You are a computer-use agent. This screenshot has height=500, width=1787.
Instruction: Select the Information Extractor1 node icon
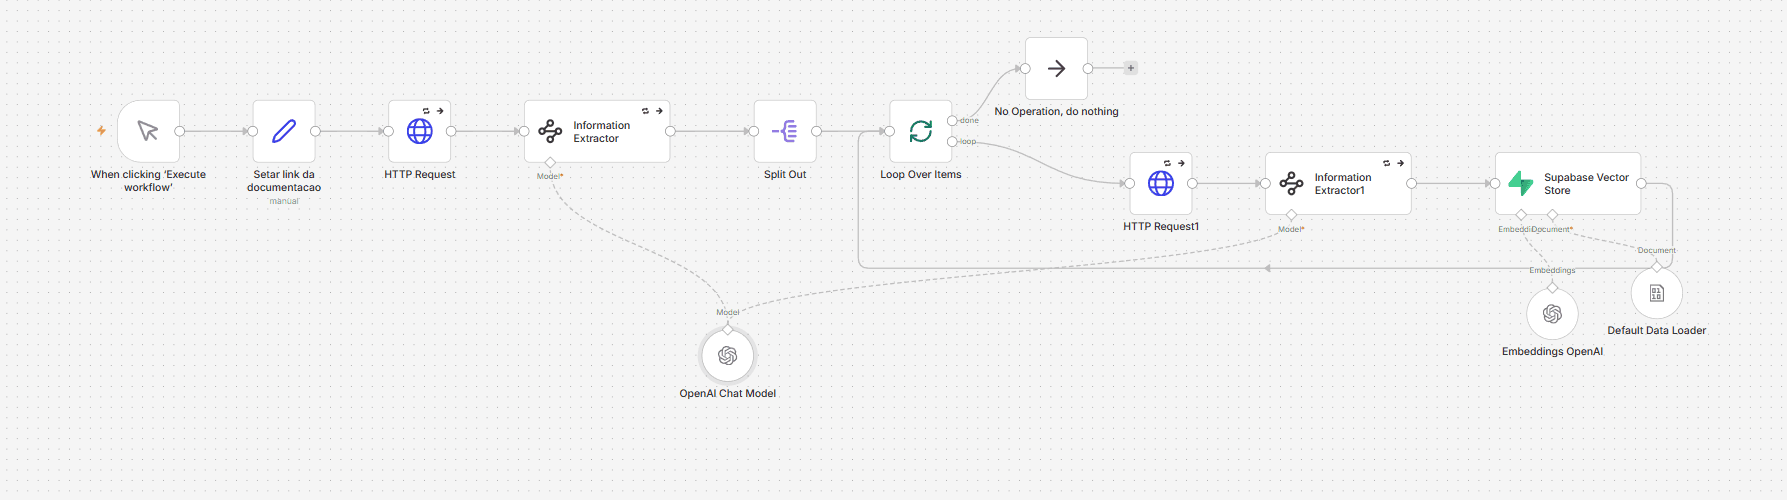pos(1292,183)
